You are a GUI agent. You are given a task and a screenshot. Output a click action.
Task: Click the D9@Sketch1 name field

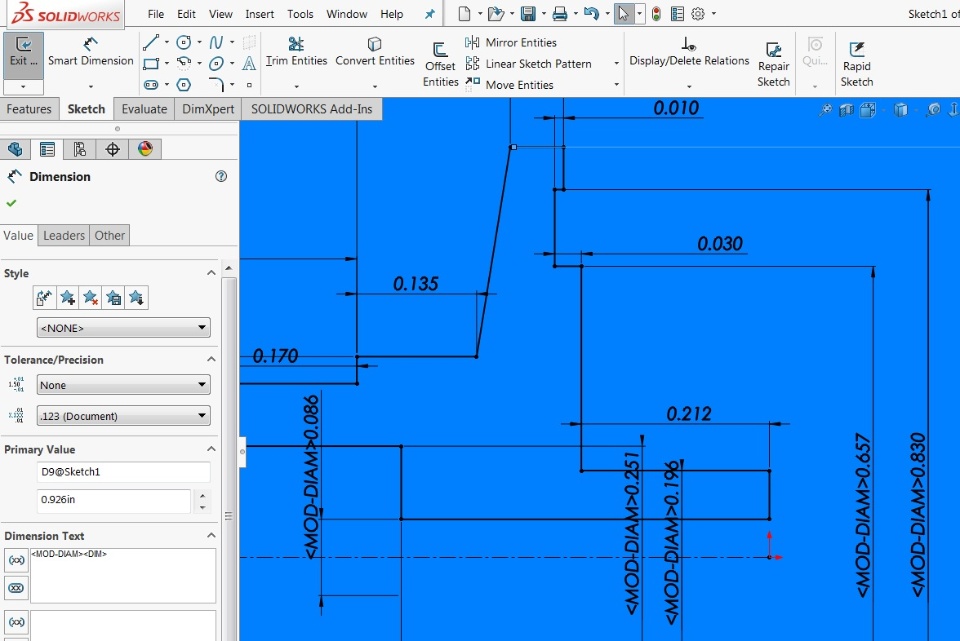pos(123,472)
